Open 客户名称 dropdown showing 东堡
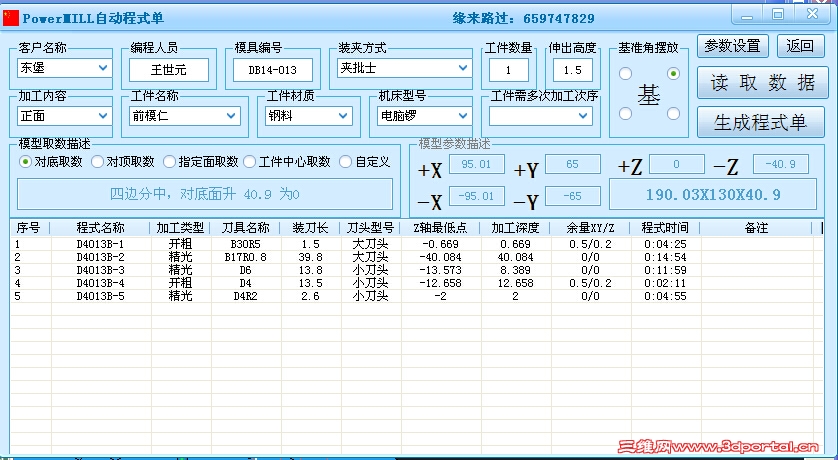Screen dimensions: 838x460 click(65, 68)
